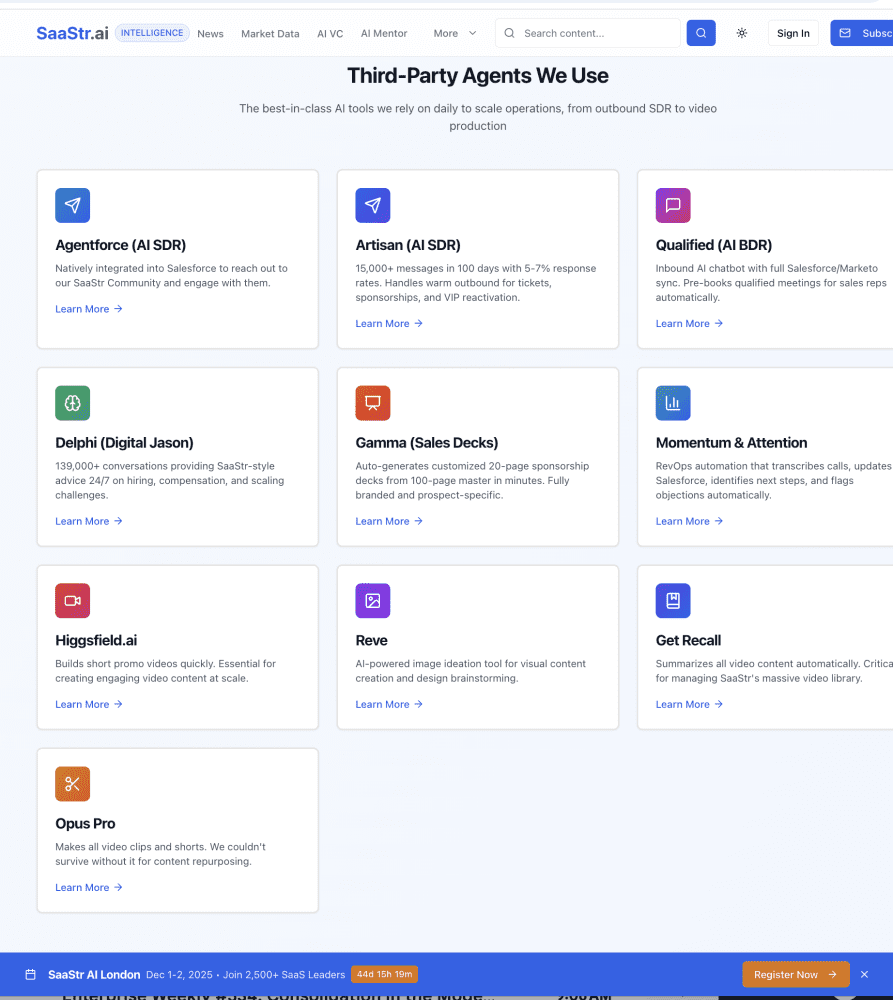Click the Search content input field
Viewport: 893px width, 1000px height.
(x=587, y=33)
